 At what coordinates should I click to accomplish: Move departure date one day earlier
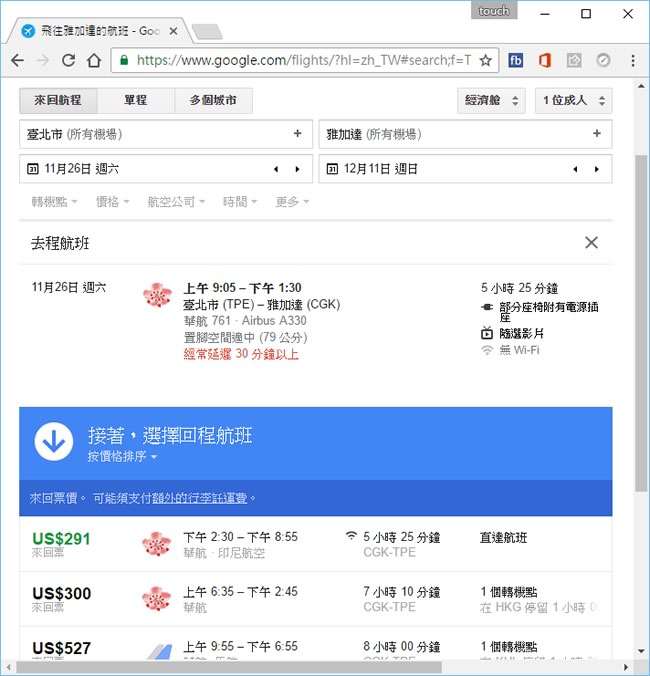(x=276, y=169)
